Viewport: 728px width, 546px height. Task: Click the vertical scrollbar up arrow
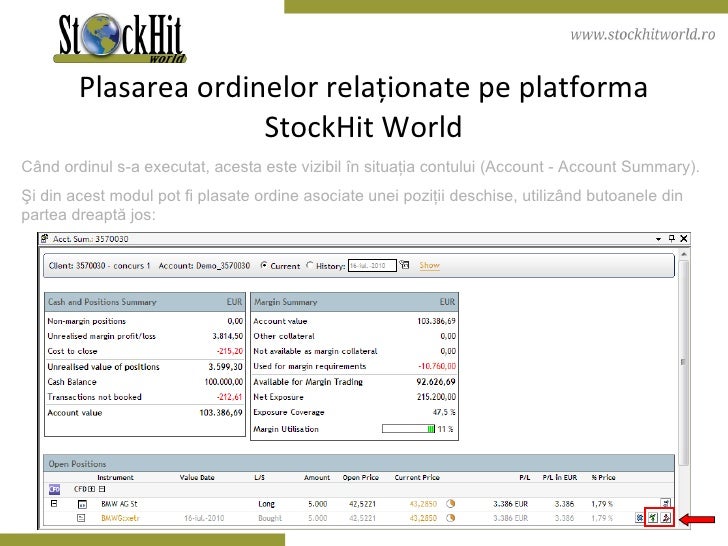point(683,255)
